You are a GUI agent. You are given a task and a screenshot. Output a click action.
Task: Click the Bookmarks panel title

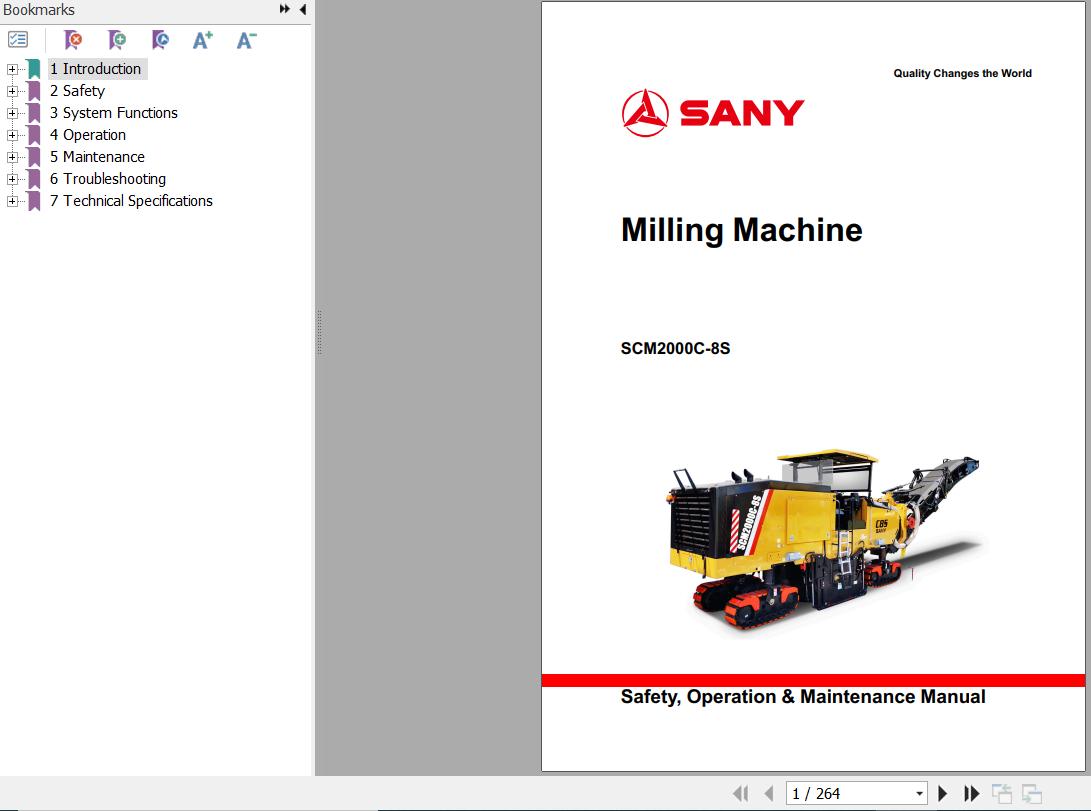39,10
